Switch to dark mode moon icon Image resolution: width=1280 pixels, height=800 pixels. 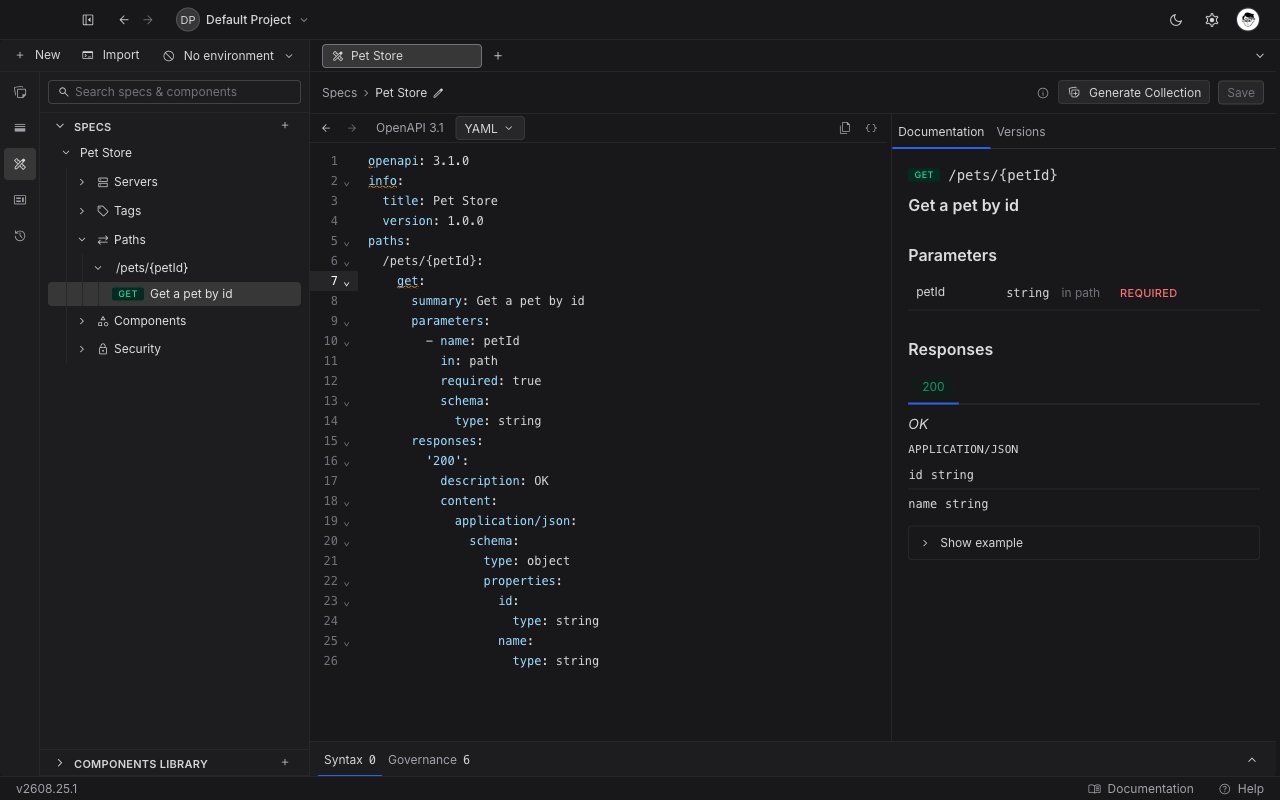coord(1176,20)
